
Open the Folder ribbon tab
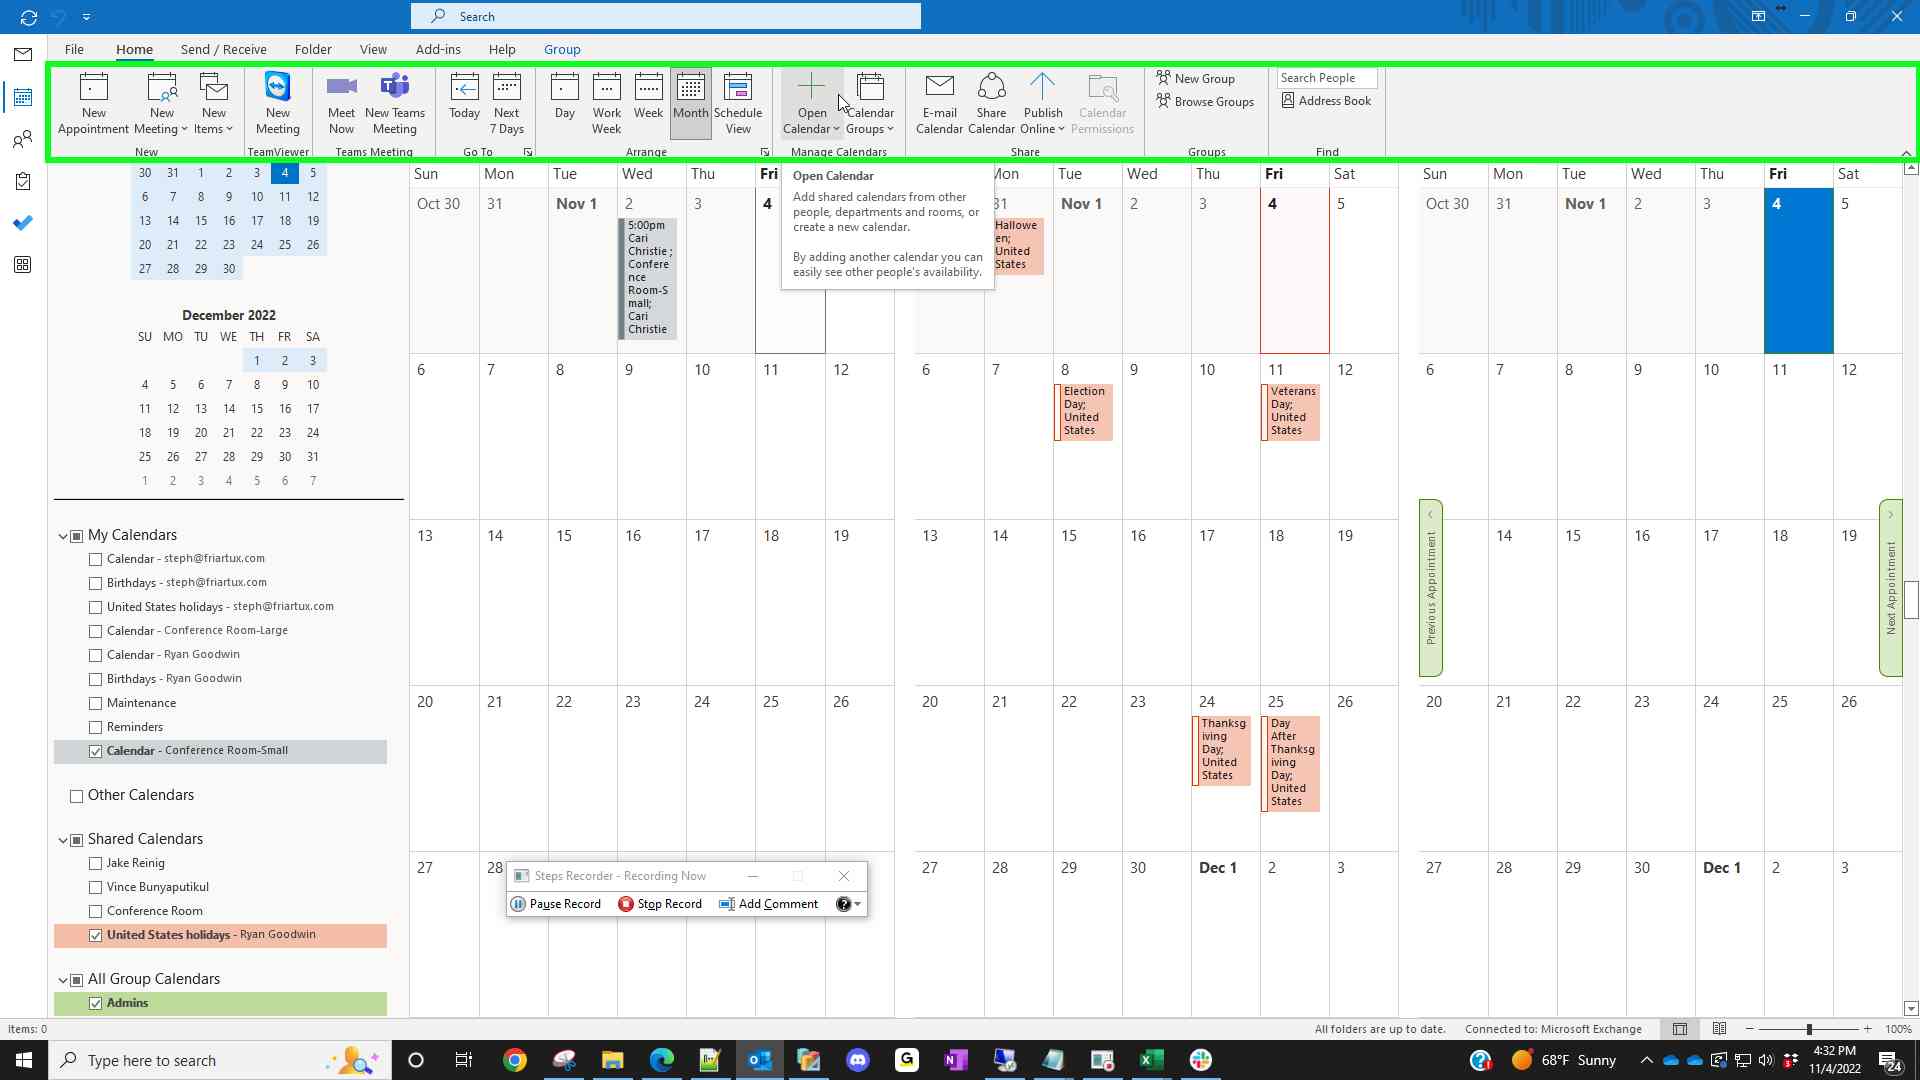point(313,49)
